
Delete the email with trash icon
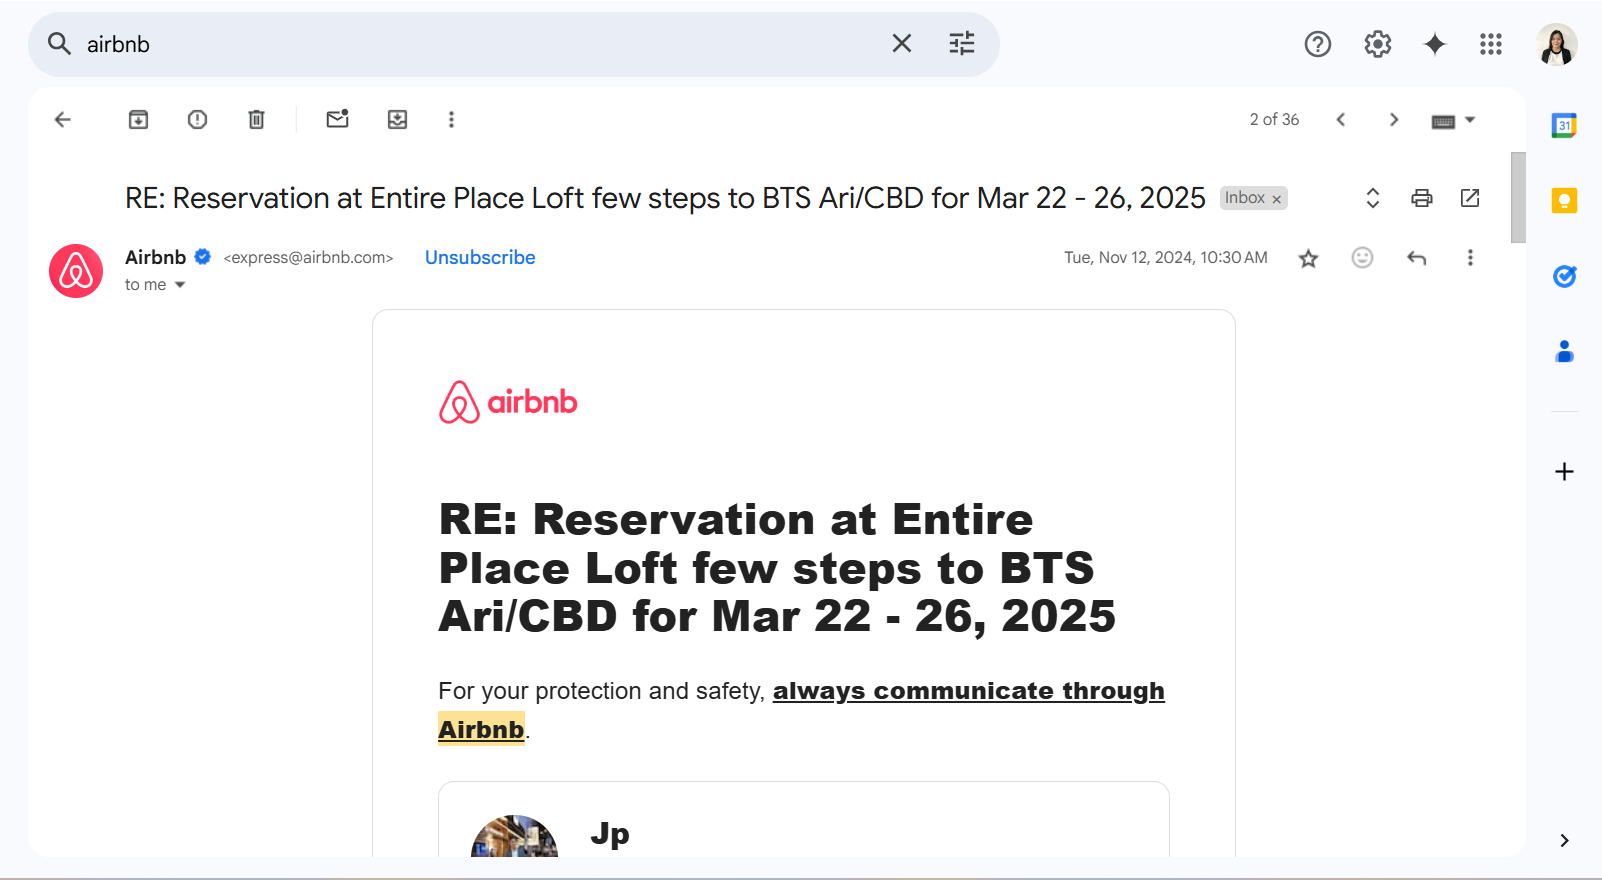(x=256, y=120)
